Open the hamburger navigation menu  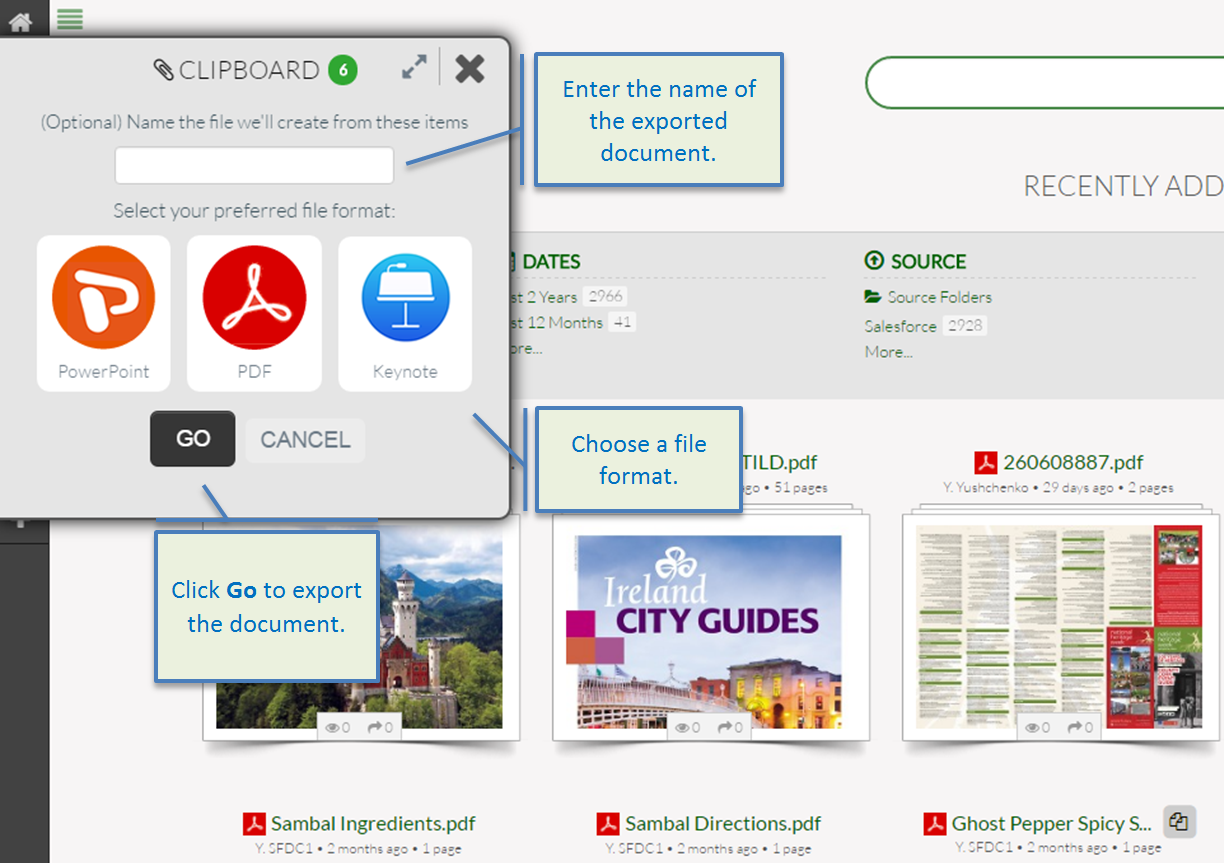[x=69, y=18]
